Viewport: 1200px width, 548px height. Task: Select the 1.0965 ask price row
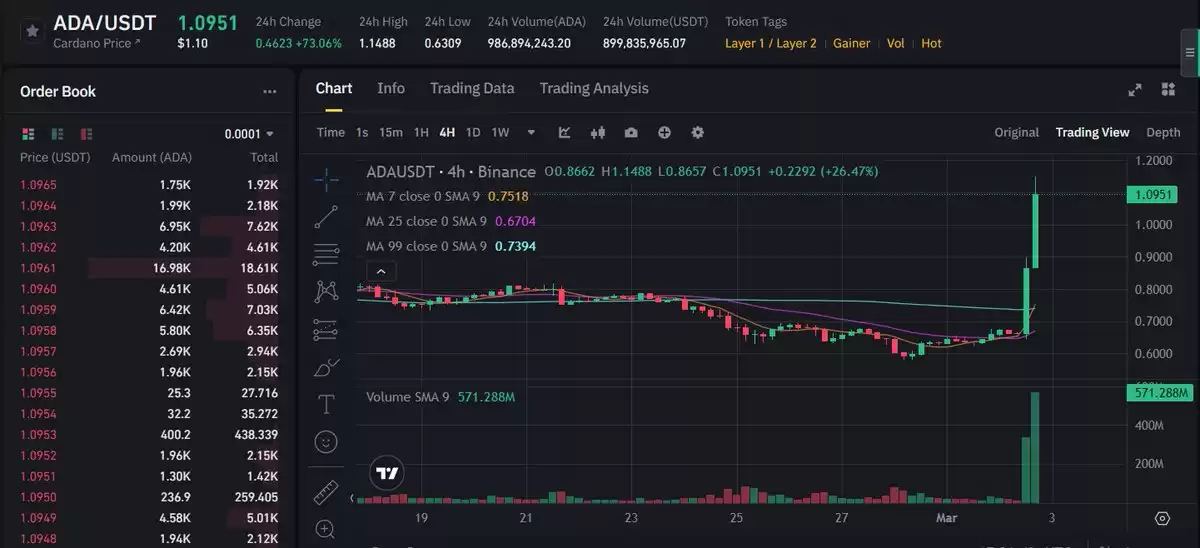coord(150,185)
